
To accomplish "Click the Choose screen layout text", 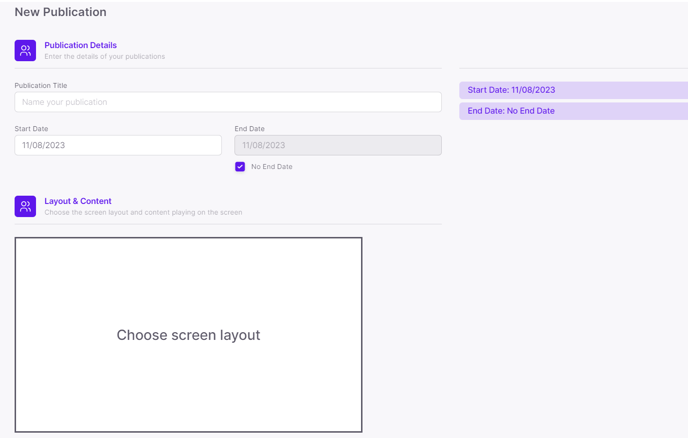I will pyautogui.click(x=188, y=335).
